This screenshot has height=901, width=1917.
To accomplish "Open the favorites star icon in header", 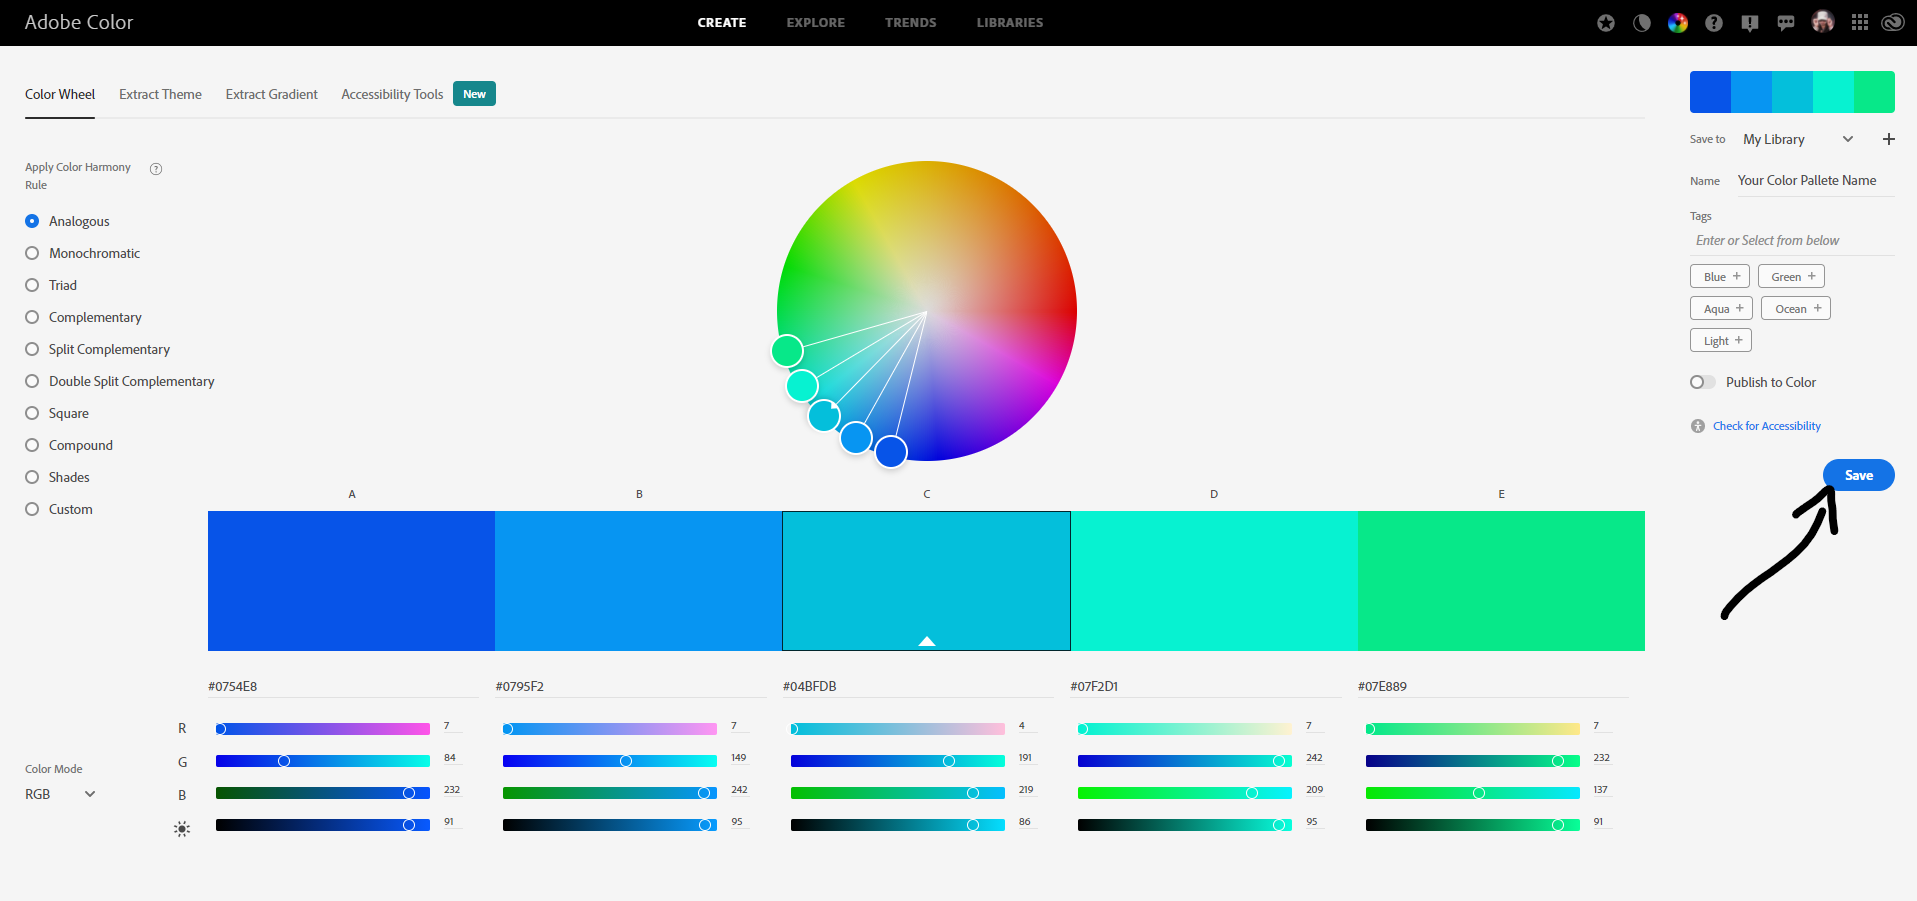I will point(1605,22).
